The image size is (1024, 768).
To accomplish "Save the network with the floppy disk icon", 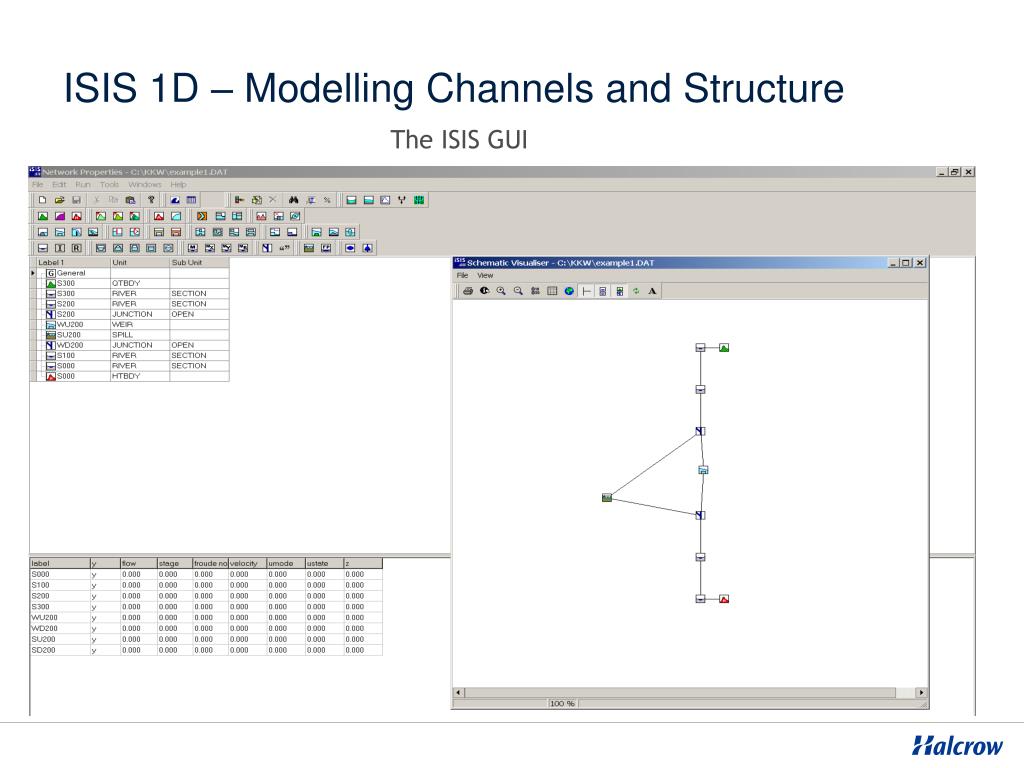I will [76, 200].
